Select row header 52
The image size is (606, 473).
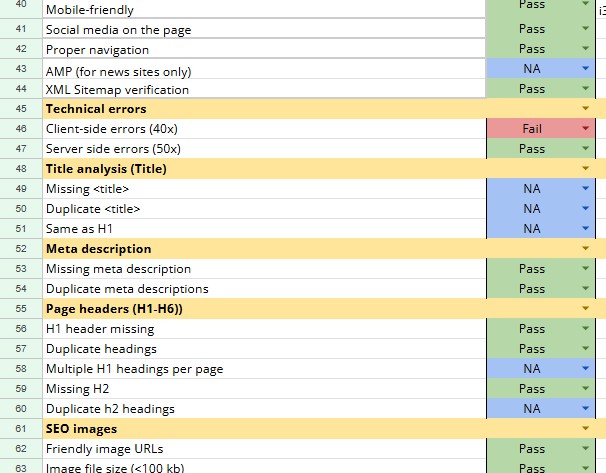tap(21, 248)
